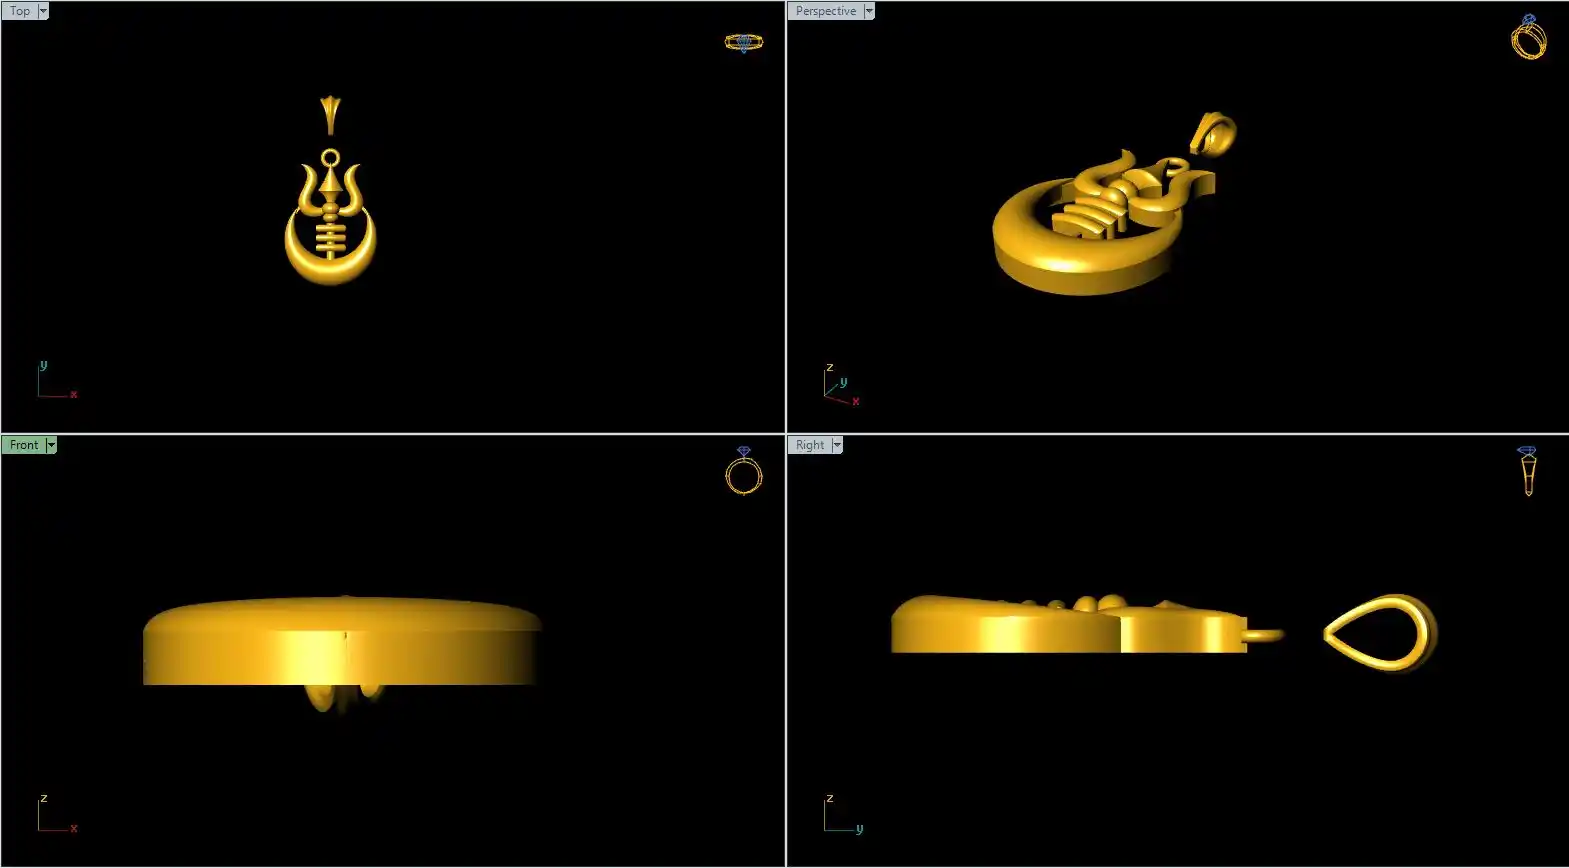The width and height of the screenshot is (1569, 868).
Task: Click the XYZ axis indicator in Perspective viewport
Action: pyautogui.click(x=840, y=386)
